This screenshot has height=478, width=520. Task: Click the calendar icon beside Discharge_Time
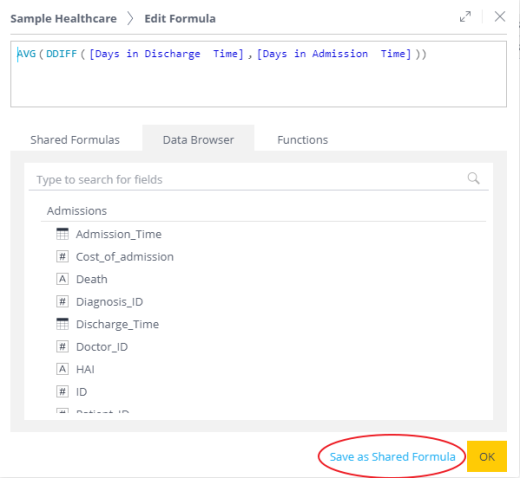coord(62,324)
